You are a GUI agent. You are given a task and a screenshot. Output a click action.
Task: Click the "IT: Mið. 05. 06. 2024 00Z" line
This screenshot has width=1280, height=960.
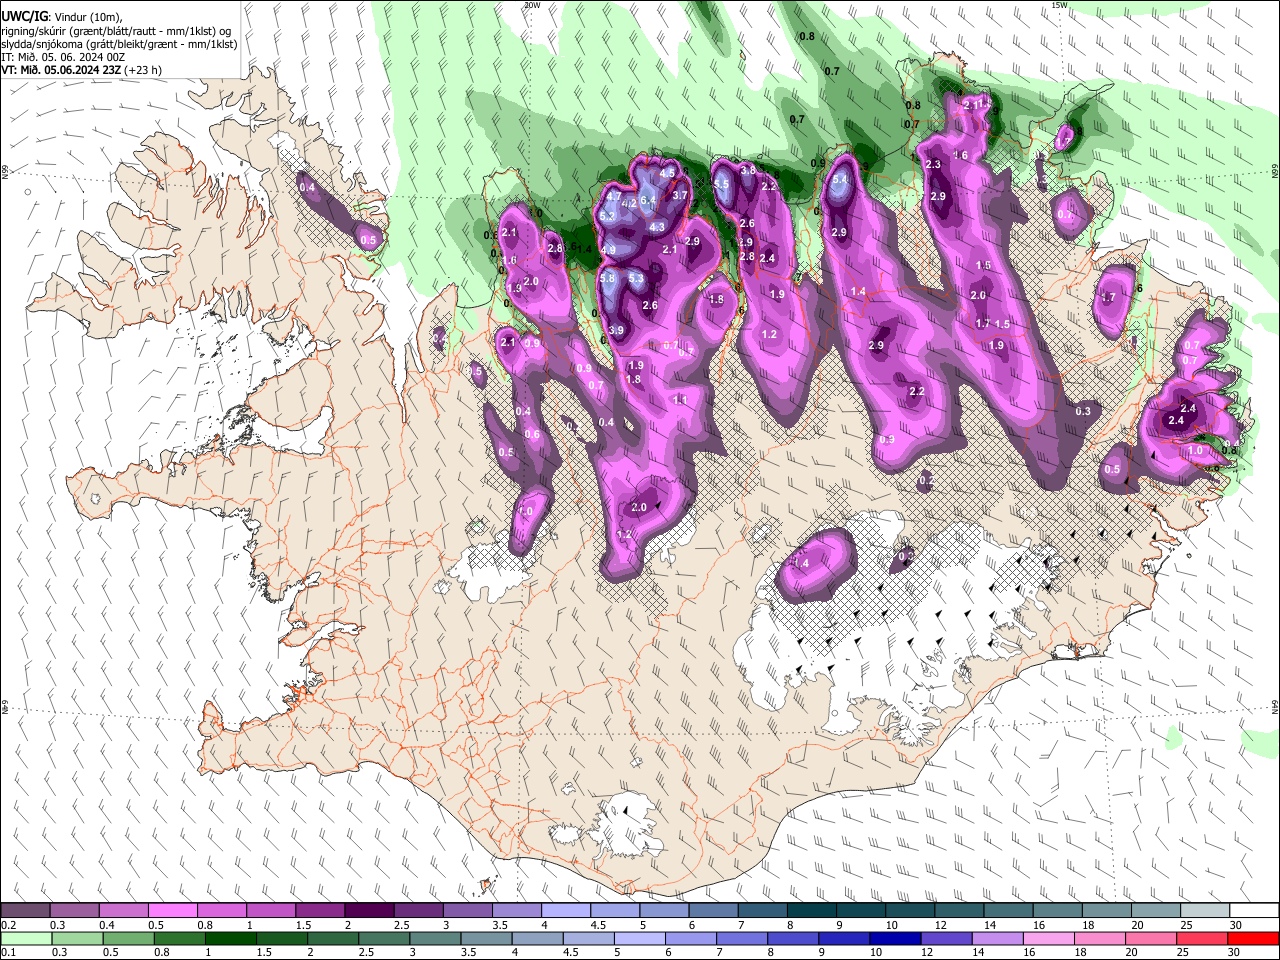coord(63,57)
